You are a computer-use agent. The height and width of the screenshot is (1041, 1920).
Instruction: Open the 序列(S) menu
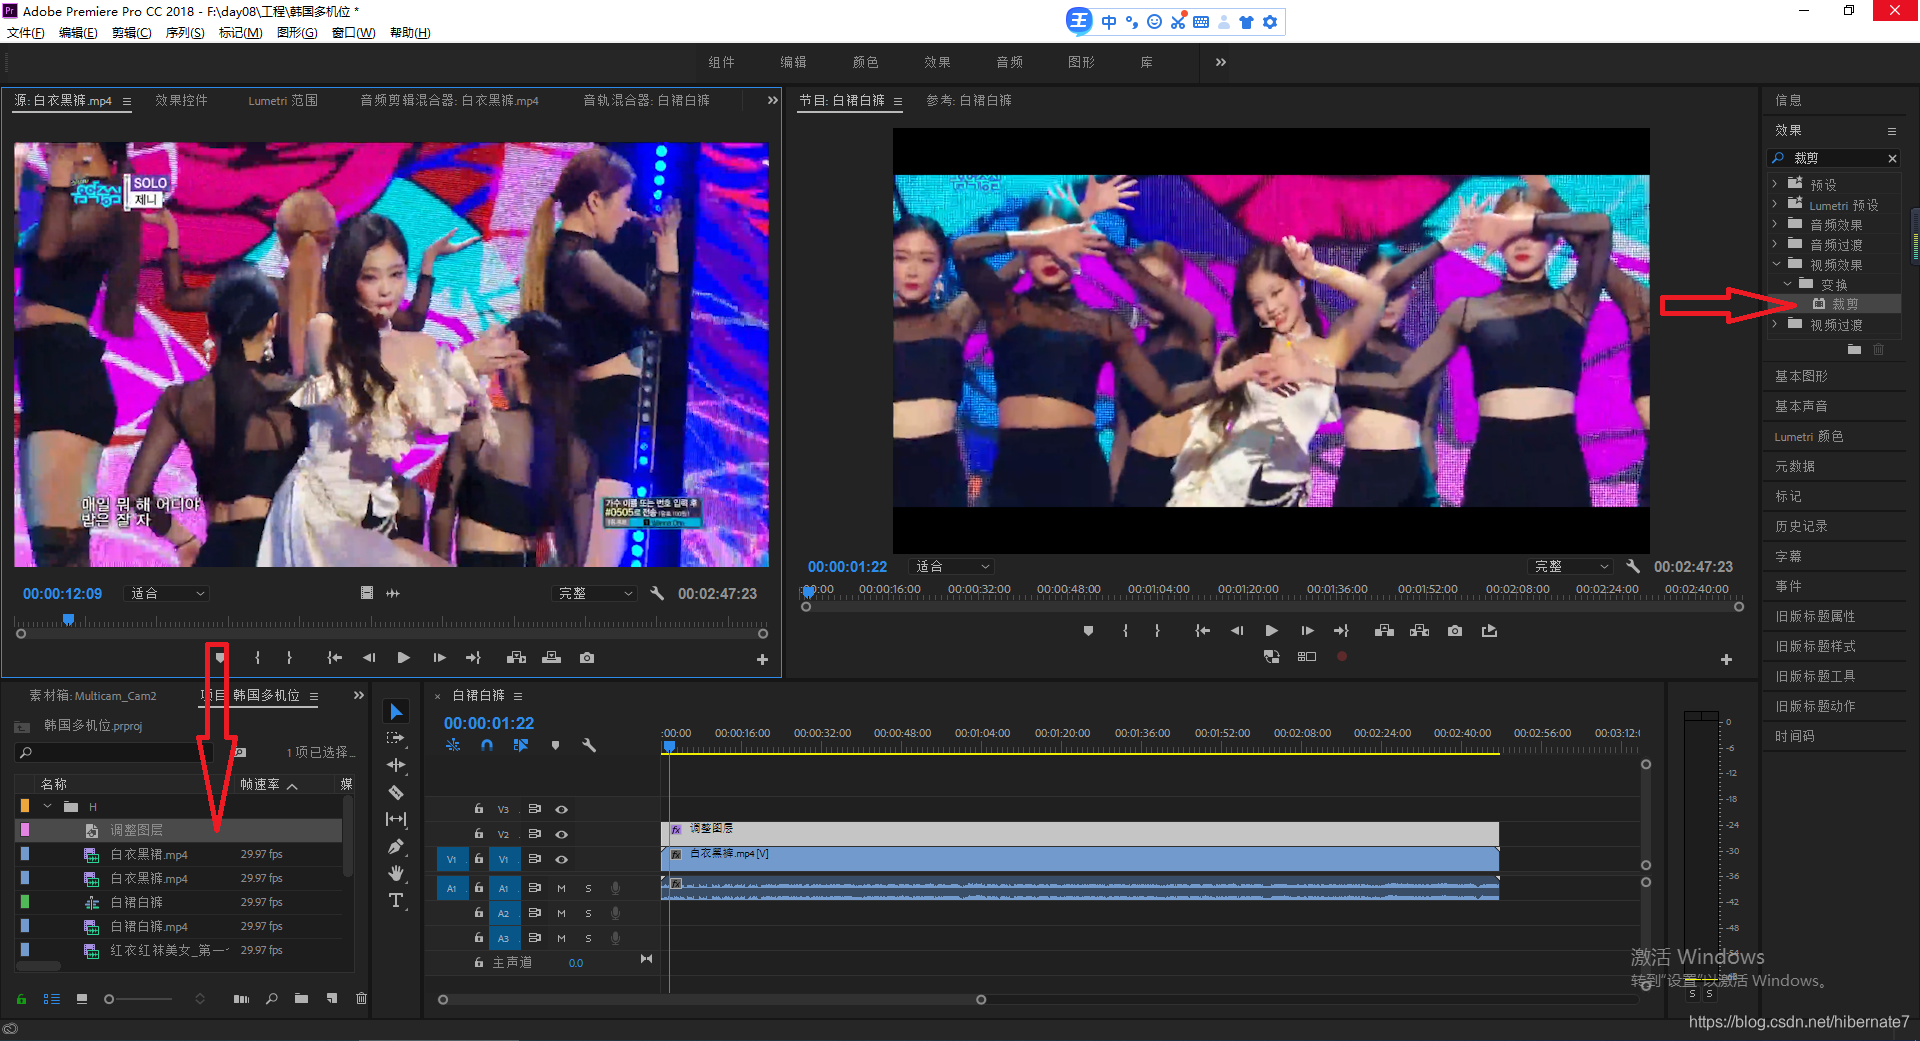tap(185, 33)
